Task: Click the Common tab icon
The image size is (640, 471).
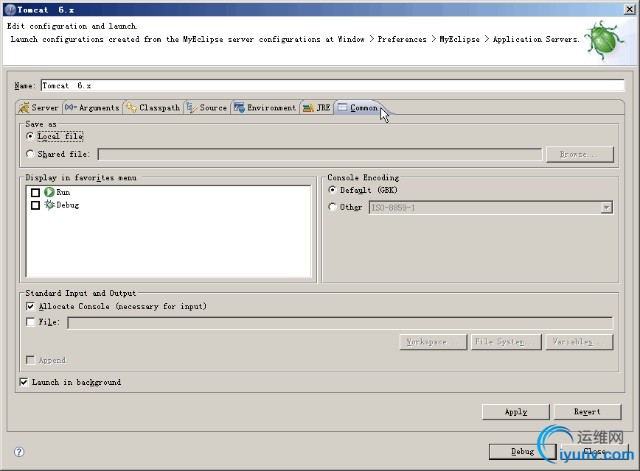Action: pos(342,107)
